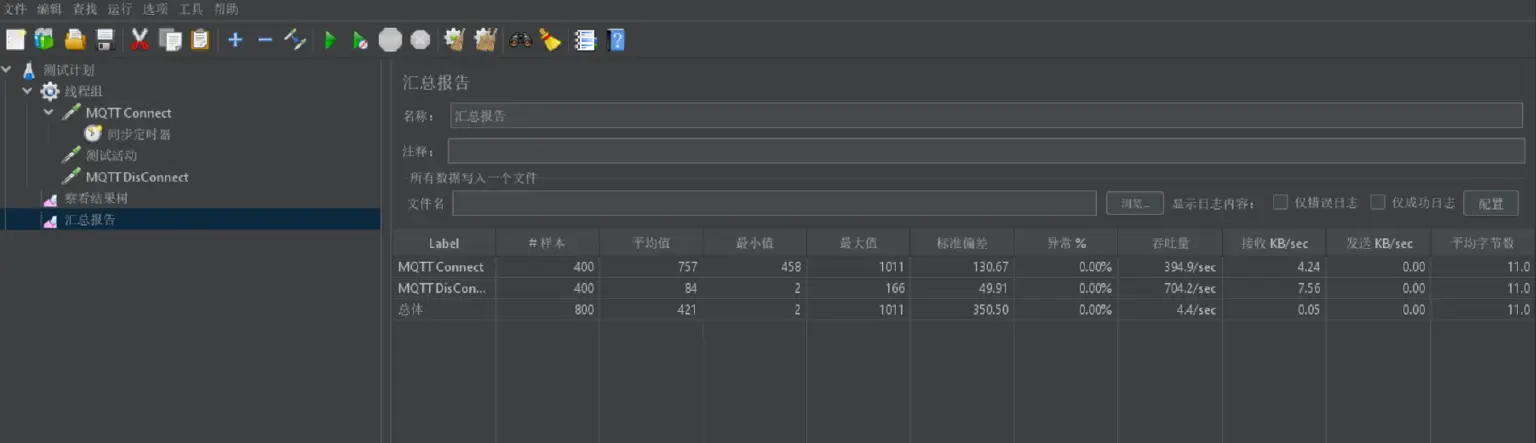Select 测试活动 in the tree
The width and height of the screenshot is (1536, 443).
pyautogui.click(x=111, y=155)
